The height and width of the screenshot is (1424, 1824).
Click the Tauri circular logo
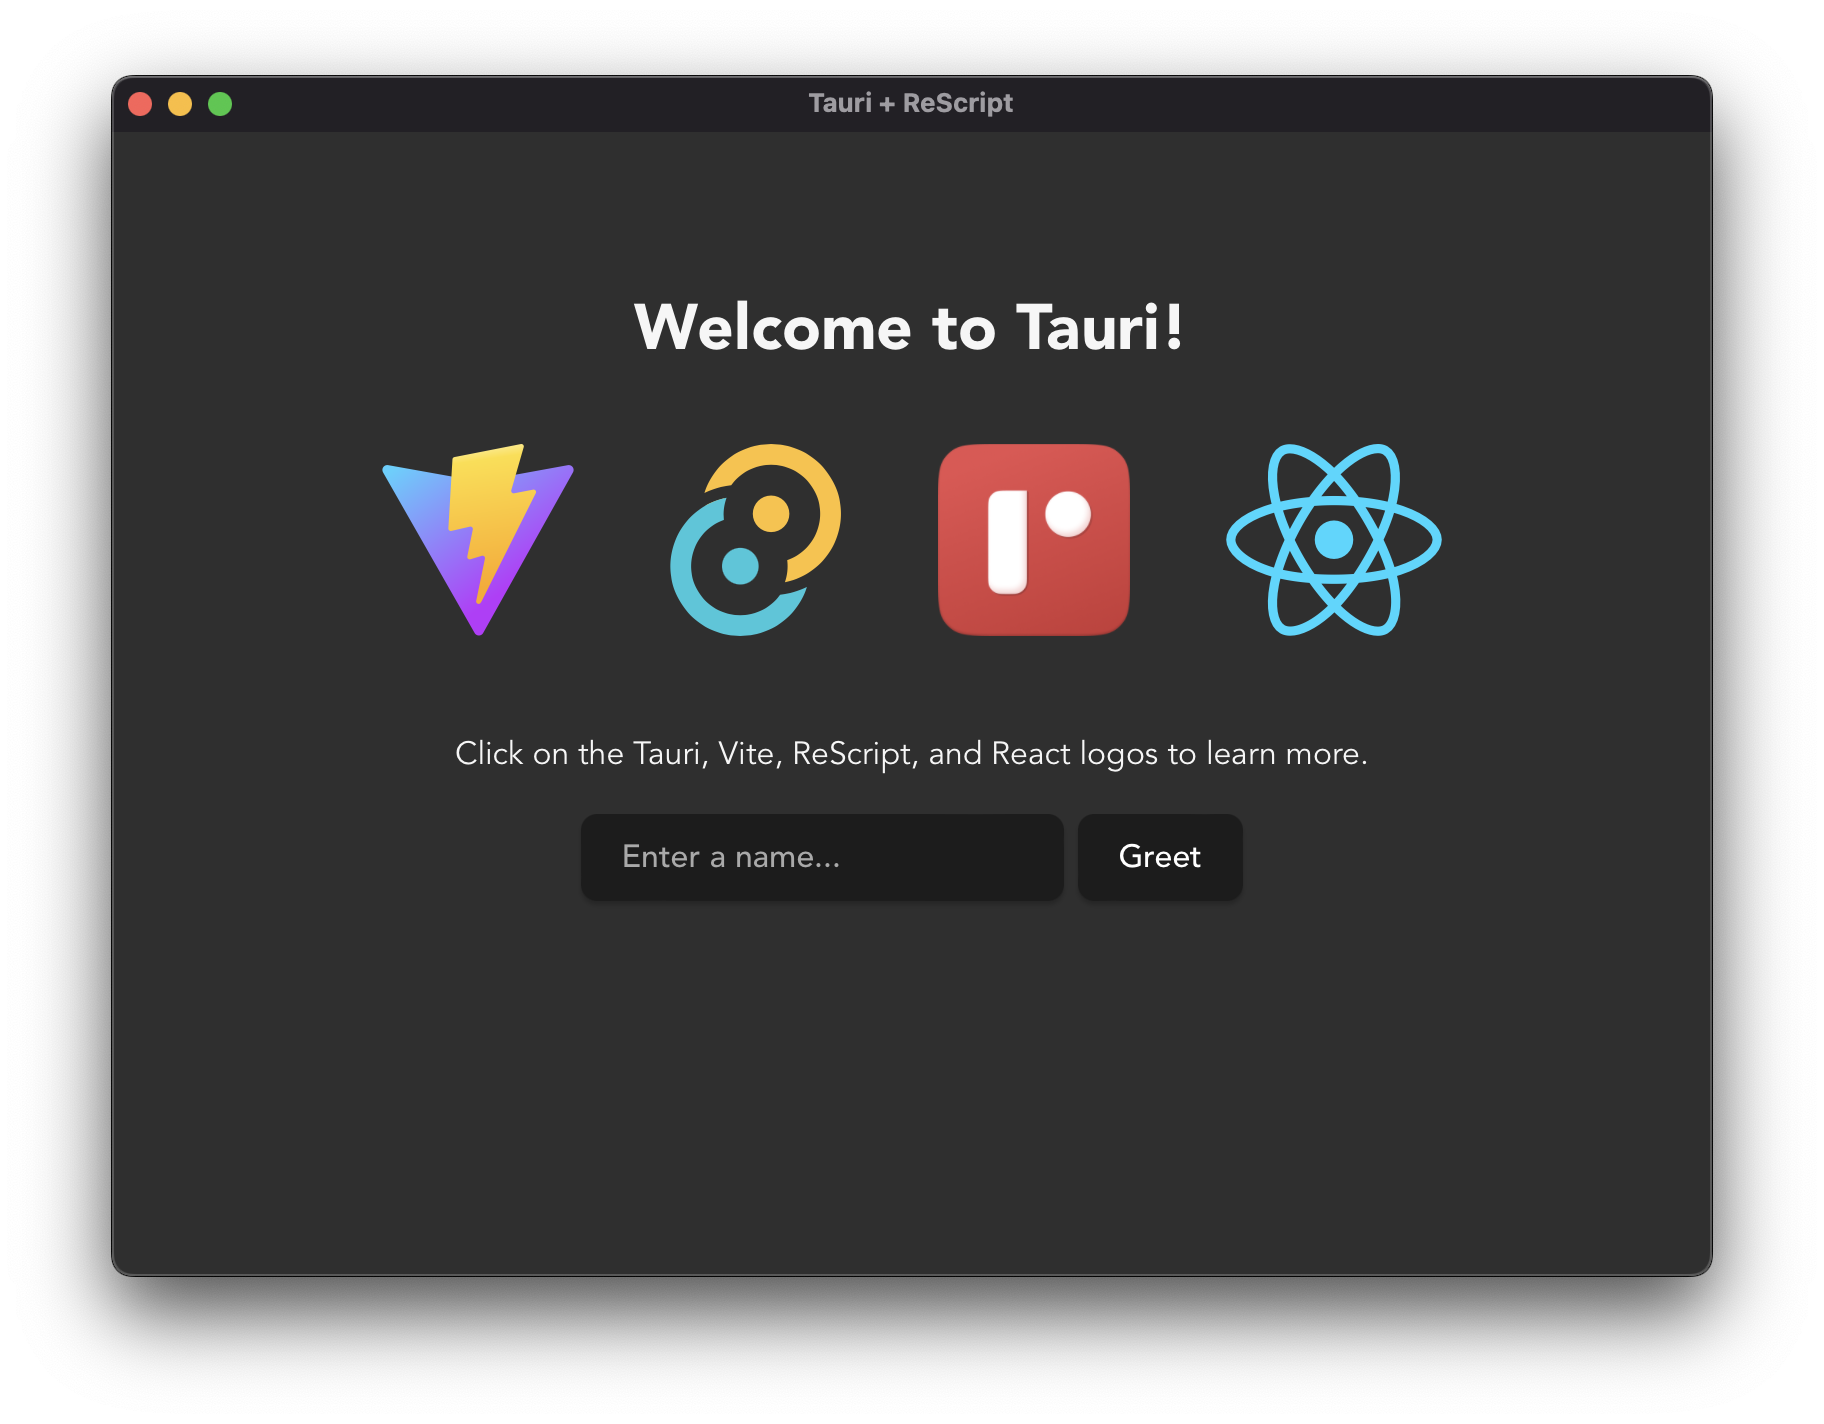(x=756, y=540)
